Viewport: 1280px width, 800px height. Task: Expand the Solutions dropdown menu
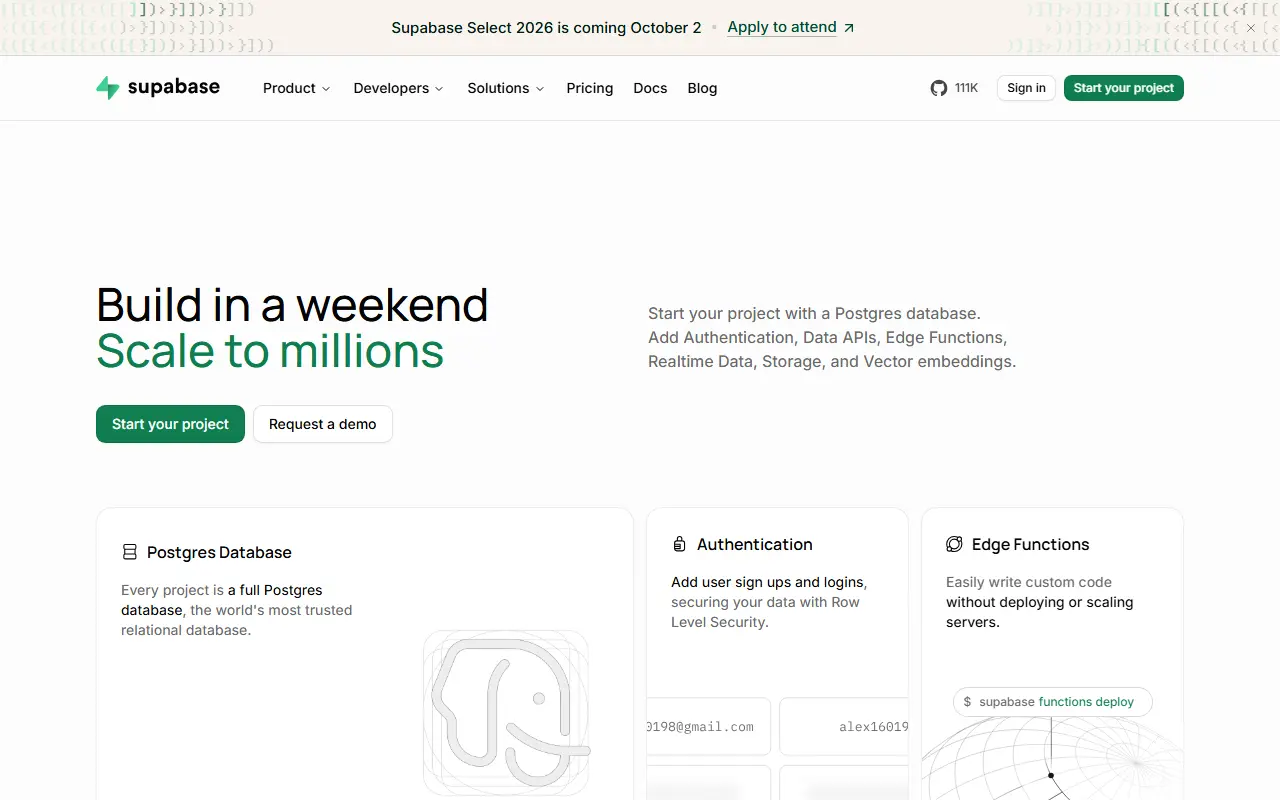(506, 88)
